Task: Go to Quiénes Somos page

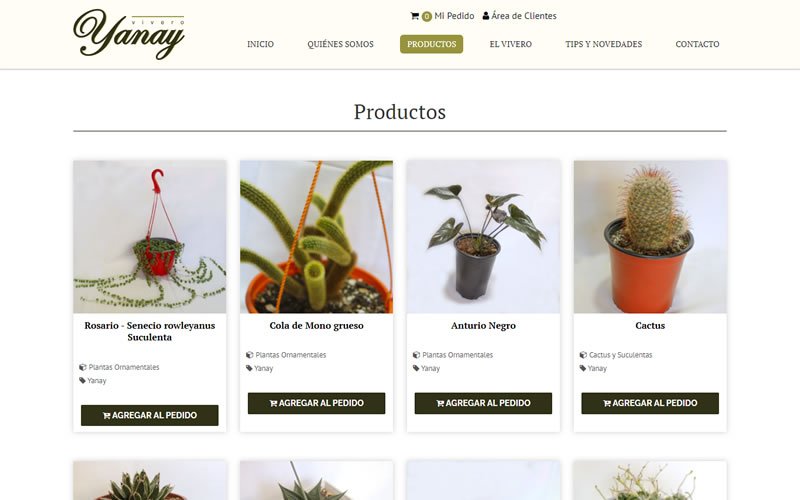Action: pos(340,44)
